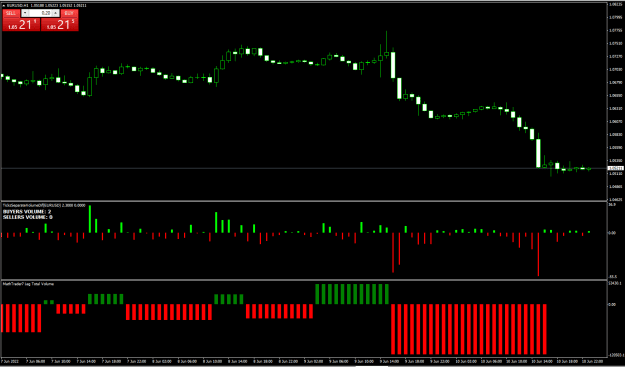Click the sell price tile showing 1.05 21
This screenshot has height=367, width=625.
[x=21, y=24]
